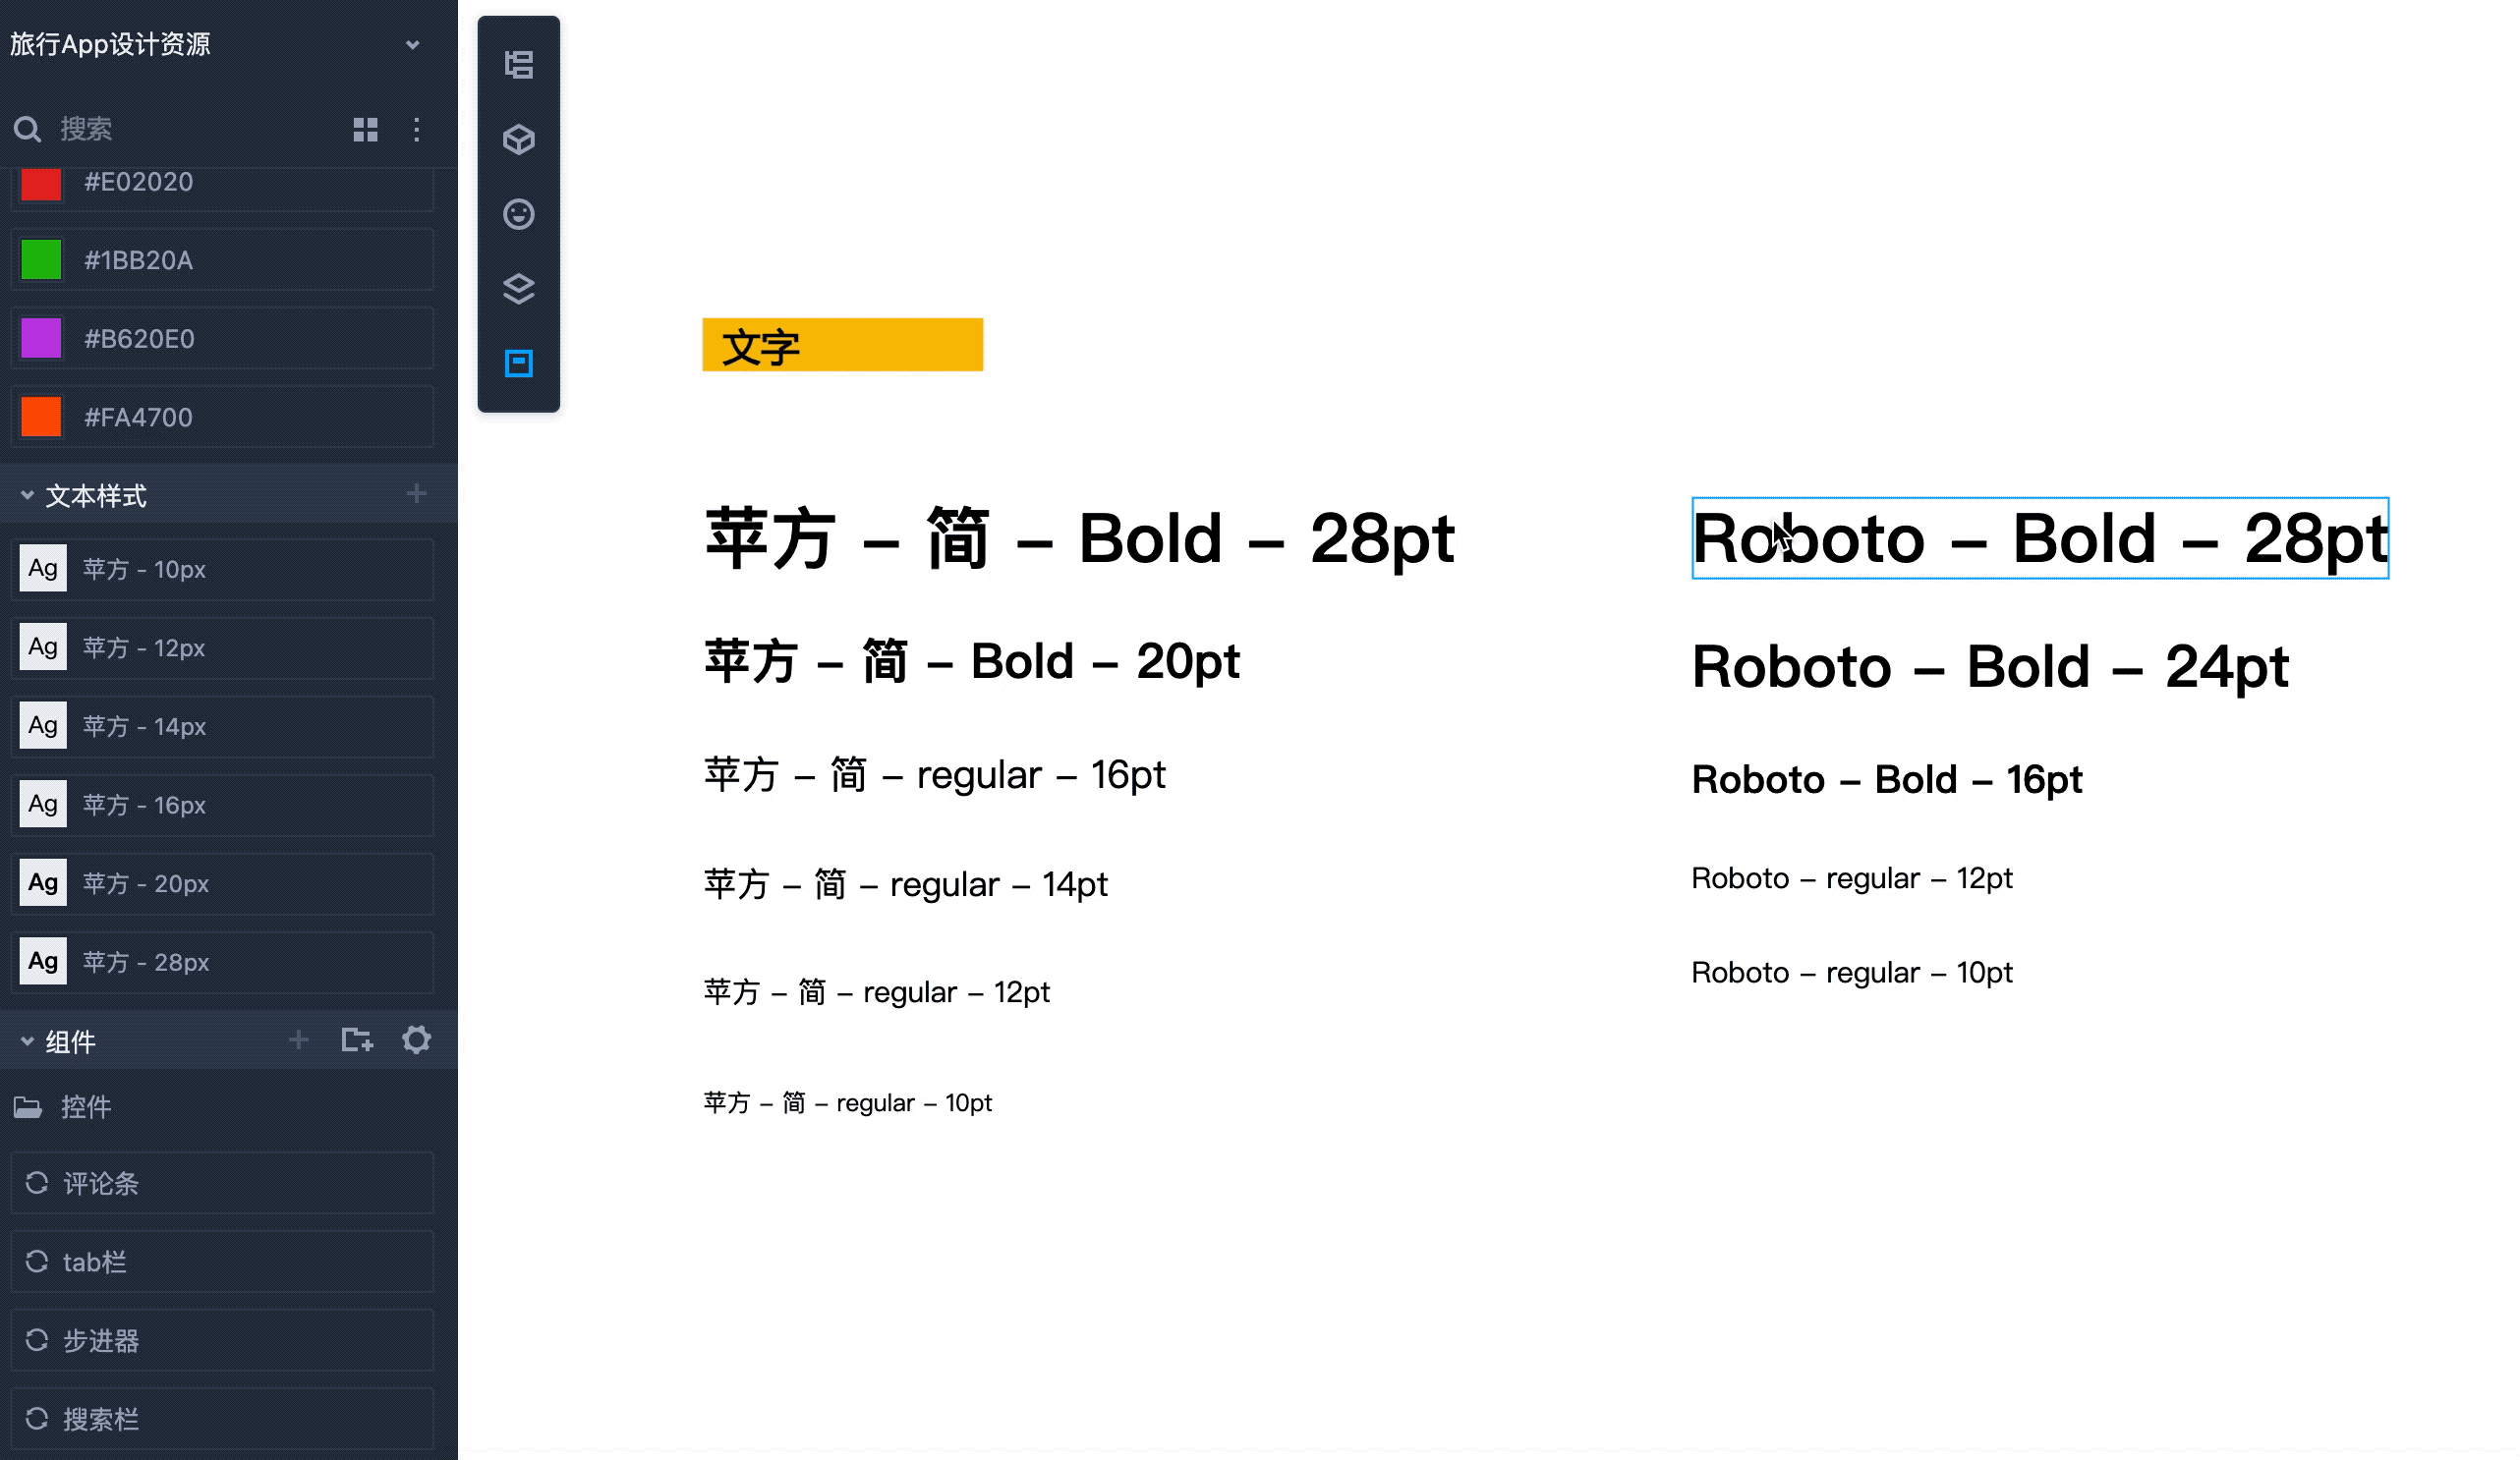Open the icon library smiley button
This screenshot has height=1460, width=2520.
point(518,214)
